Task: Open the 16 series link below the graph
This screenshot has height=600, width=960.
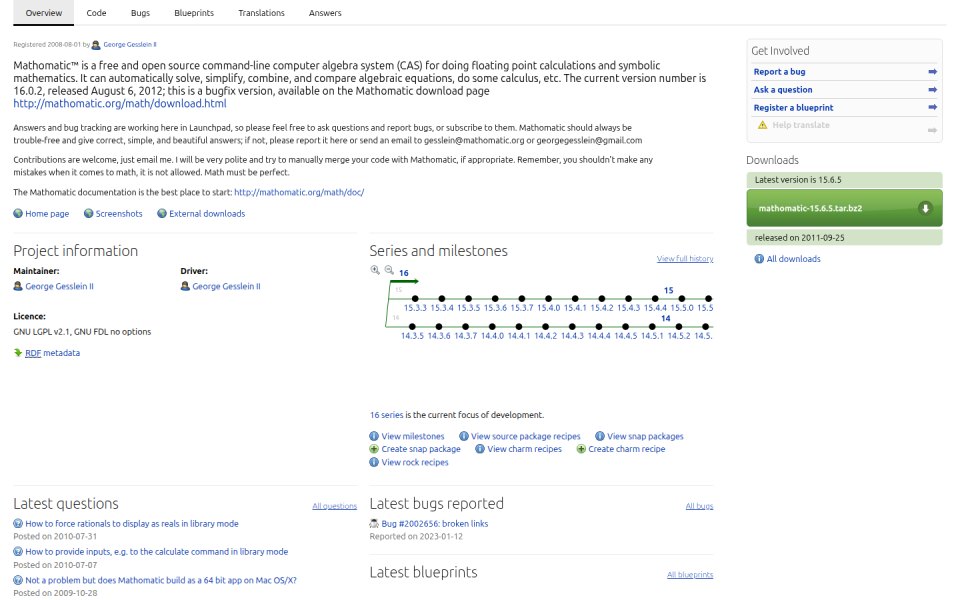Action: (386, 415)
